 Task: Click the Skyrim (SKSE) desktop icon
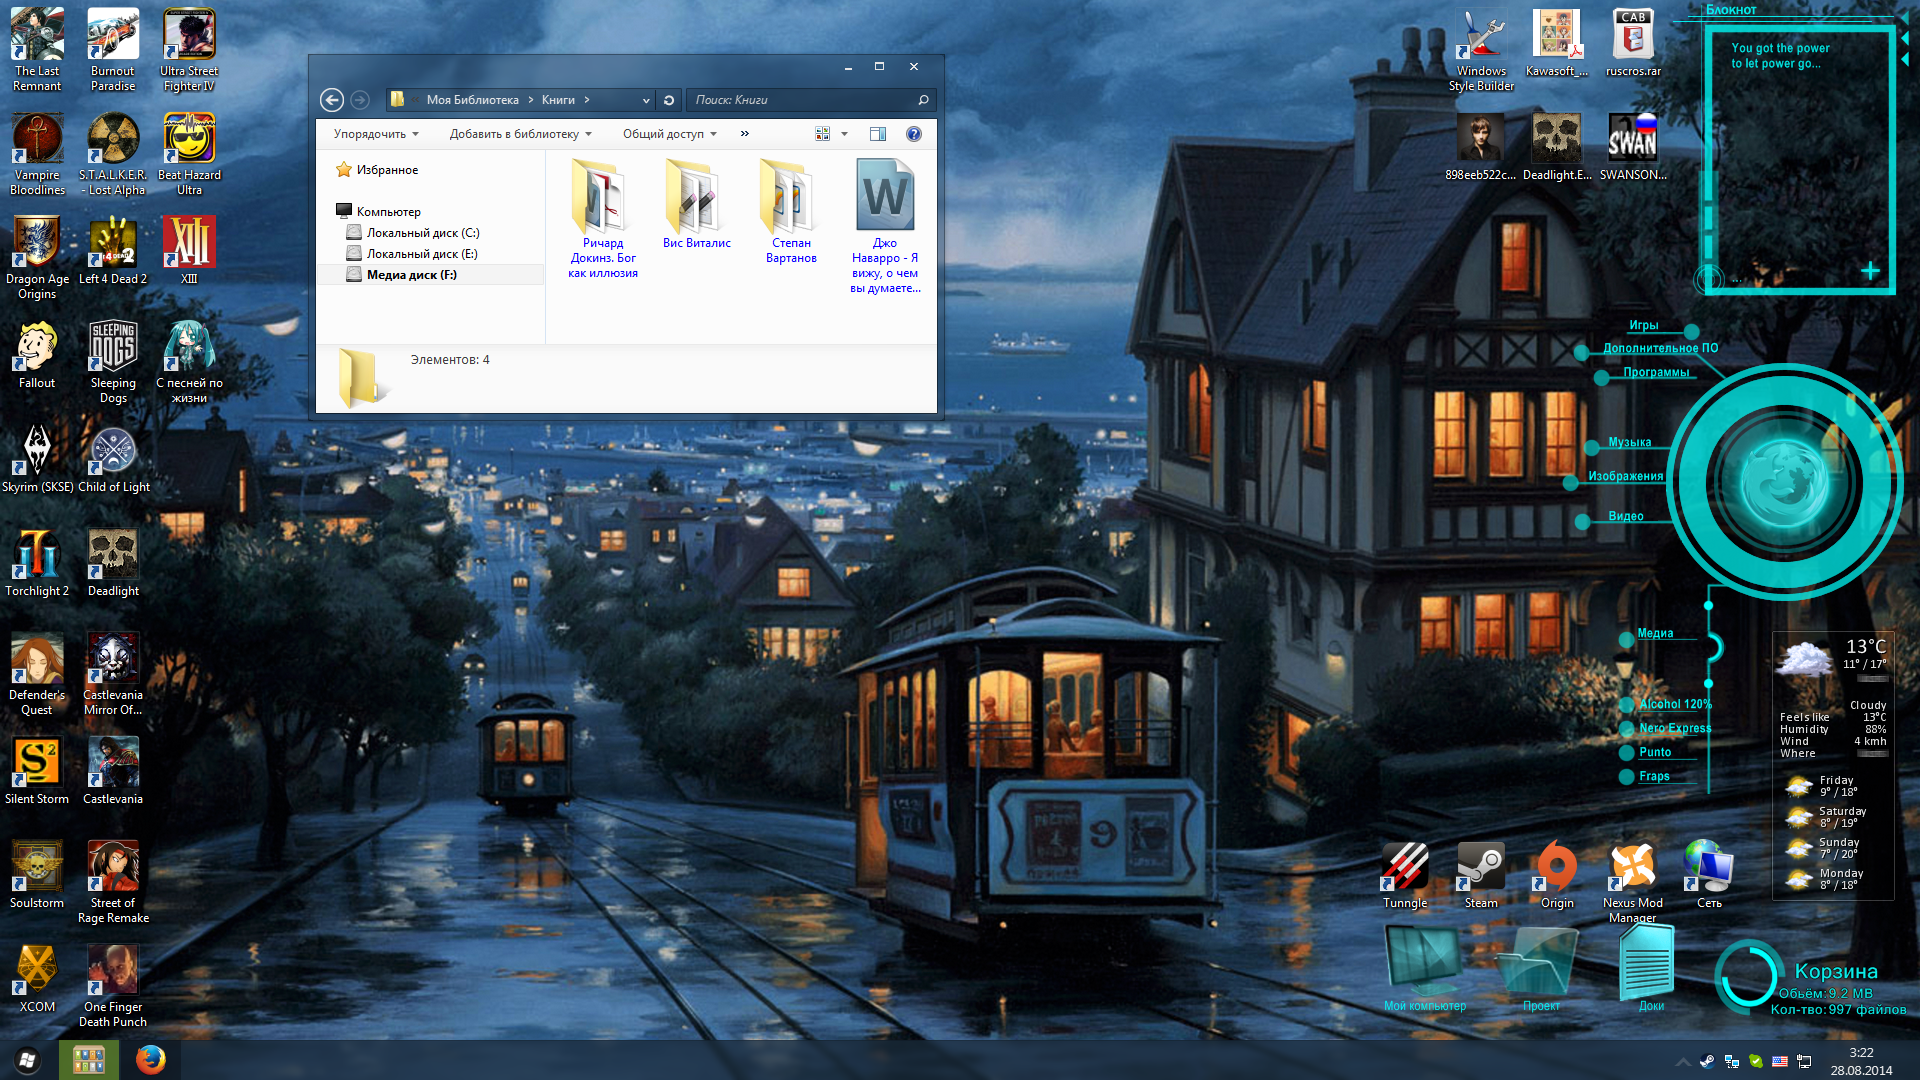coord(37,458)
